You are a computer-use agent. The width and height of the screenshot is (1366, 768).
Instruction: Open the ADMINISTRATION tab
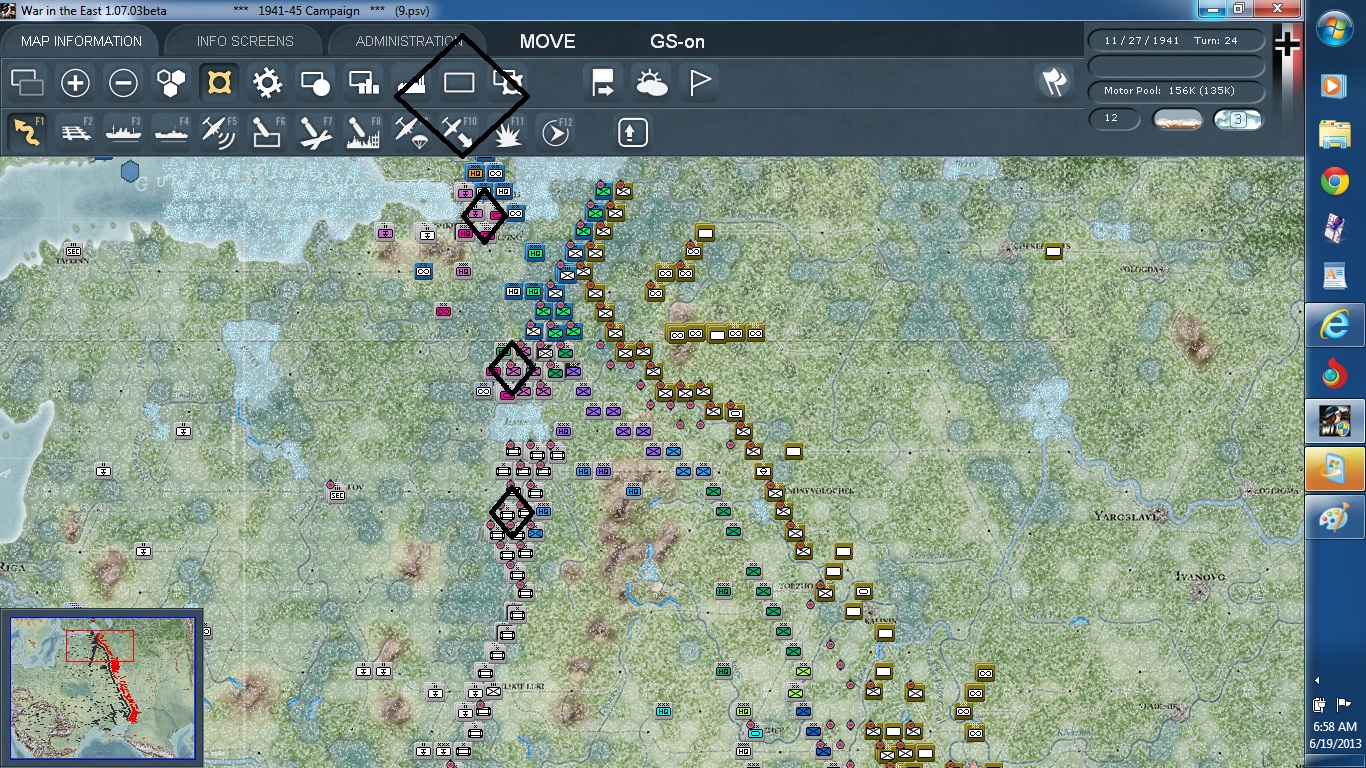pos(410,41)
